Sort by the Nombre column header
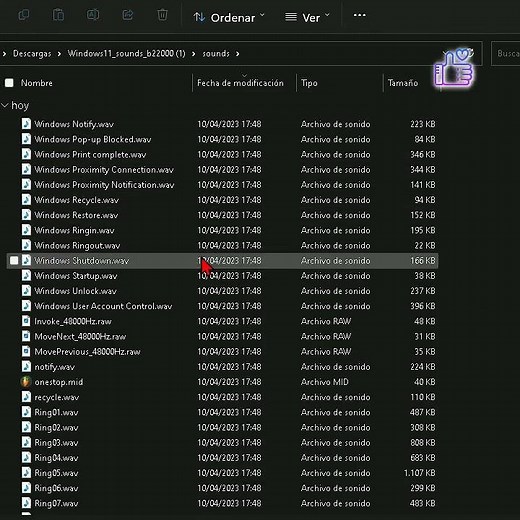This screenshot has height=520, width=520. 37,83
